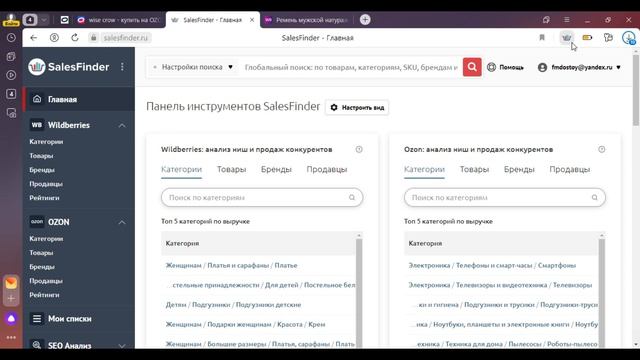The height and width of the screenshot is (360, 640).
Task: Click the Wildberries category search magnifier icon
Action: tap(352, 198)
